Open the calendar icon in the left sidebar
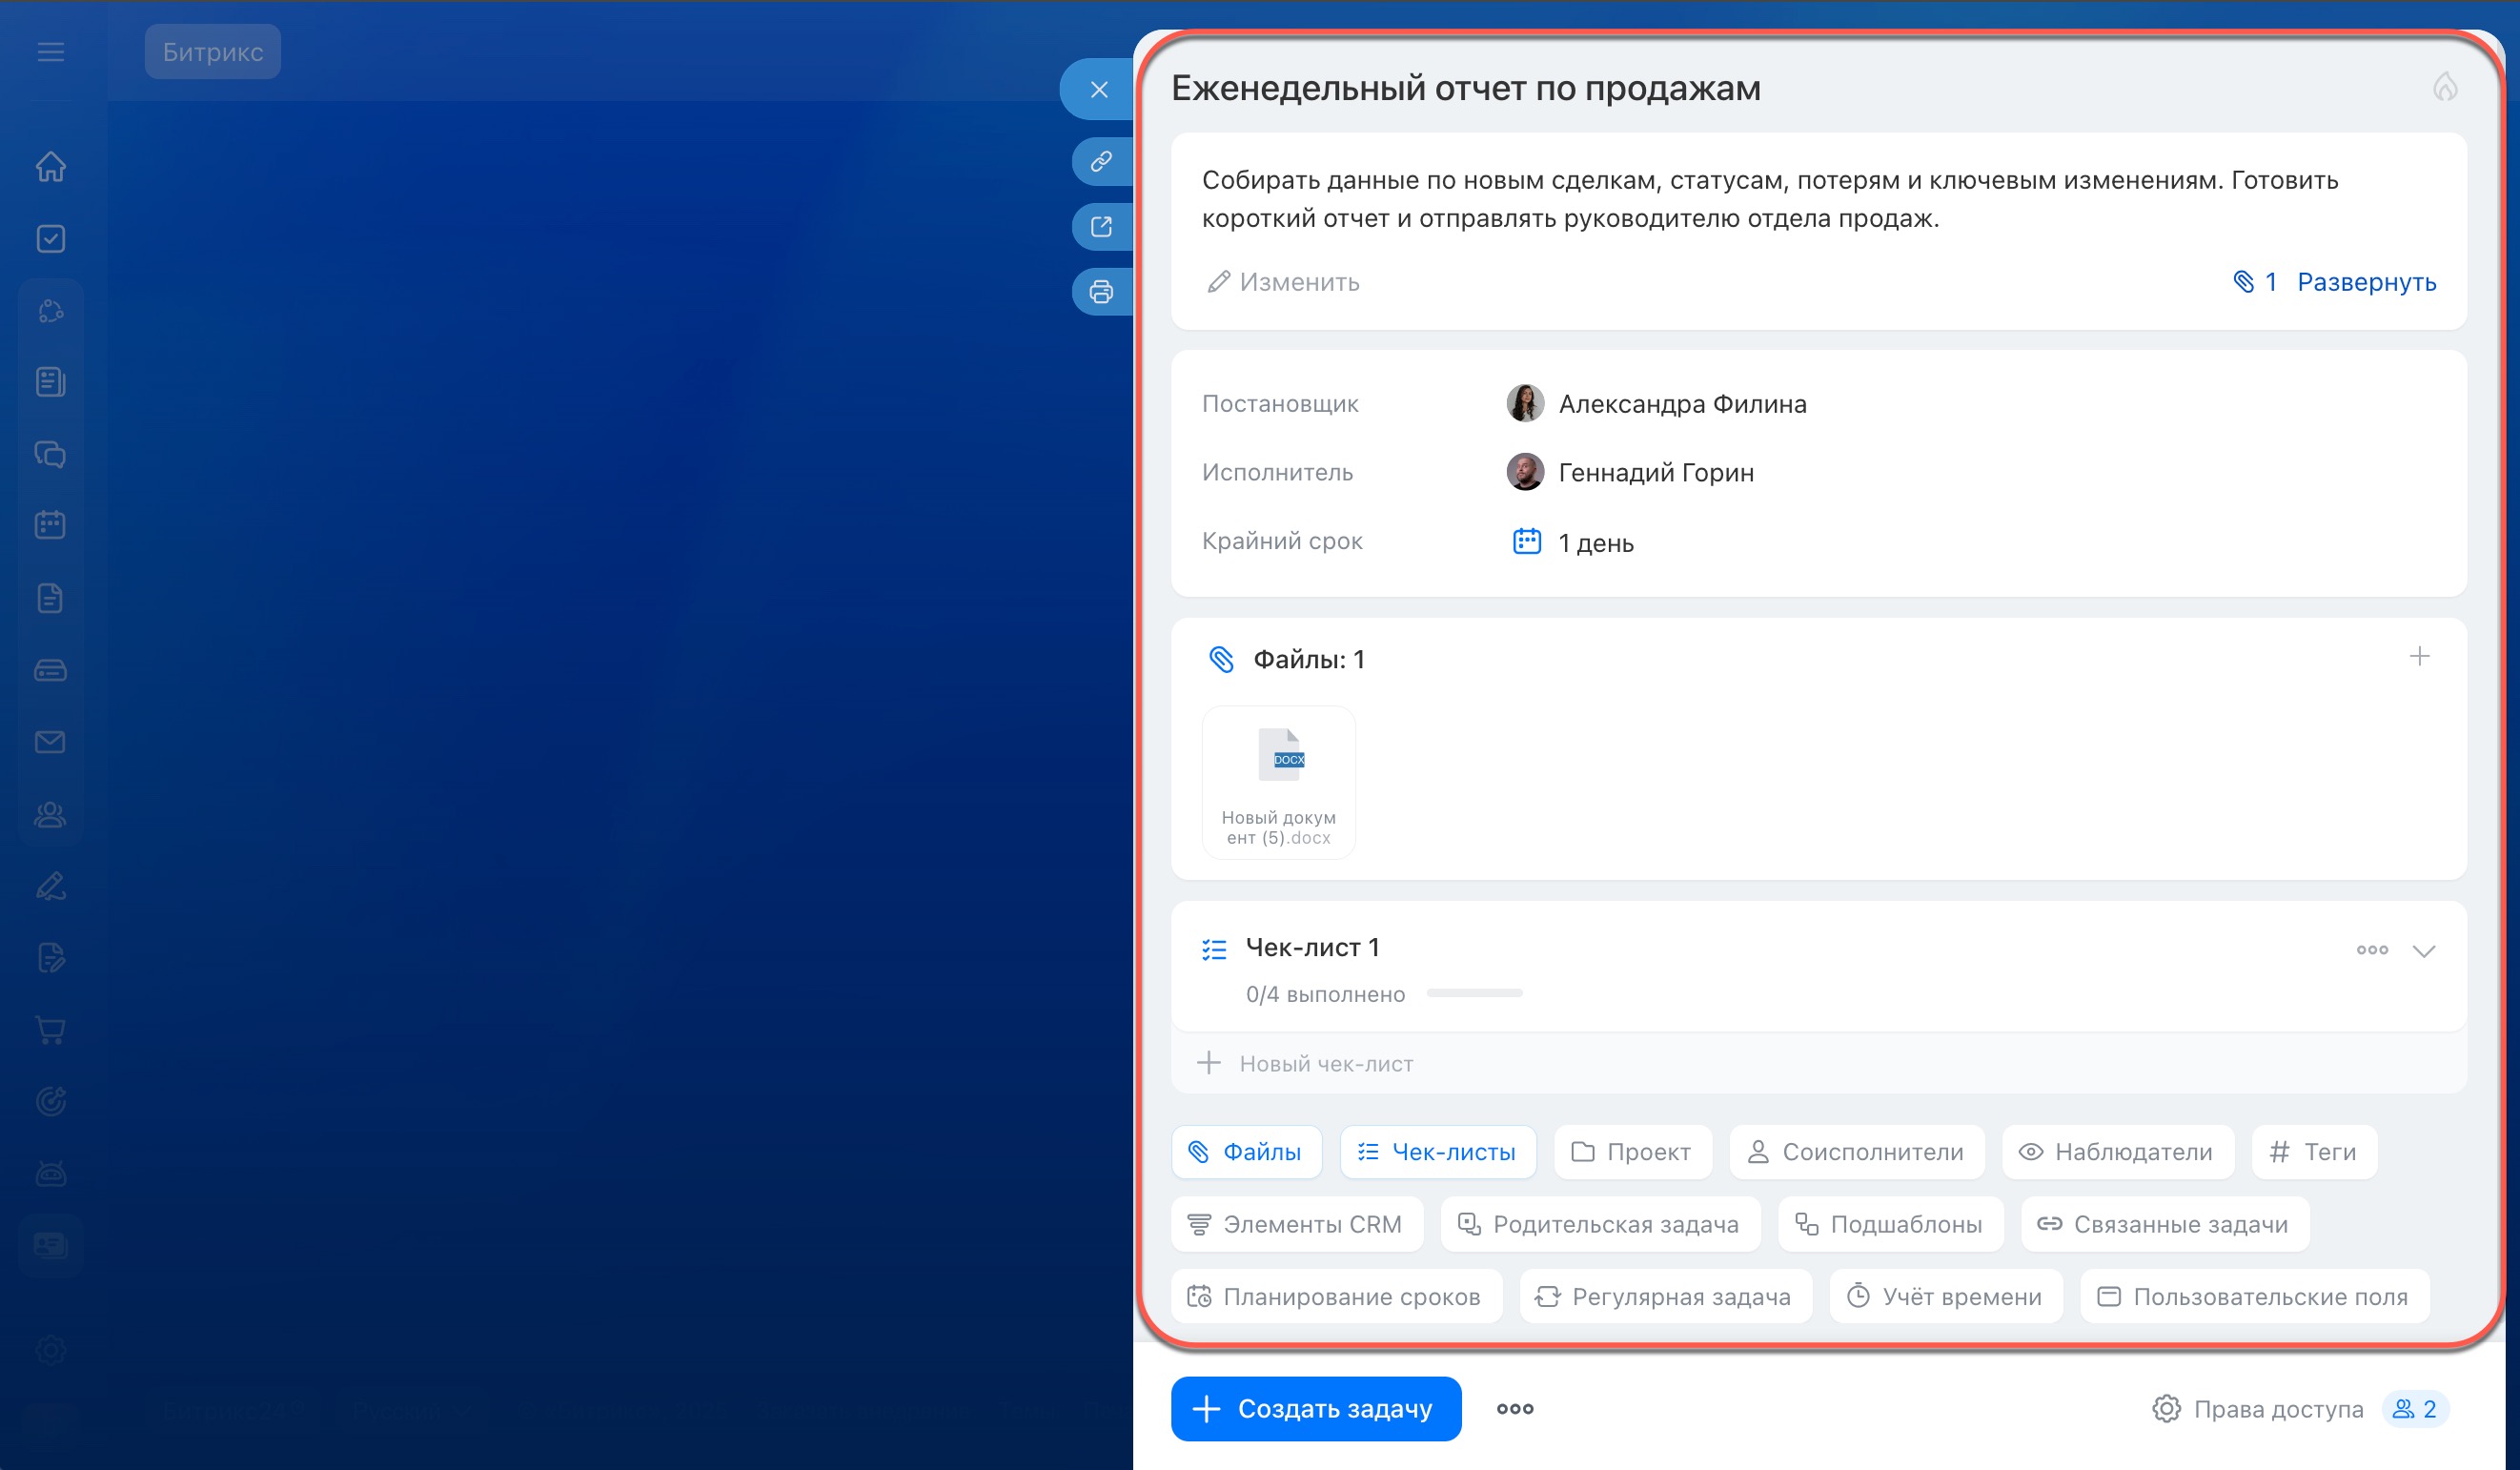This screenshot has width=2520, height=1470. click(x=50, y=525)
